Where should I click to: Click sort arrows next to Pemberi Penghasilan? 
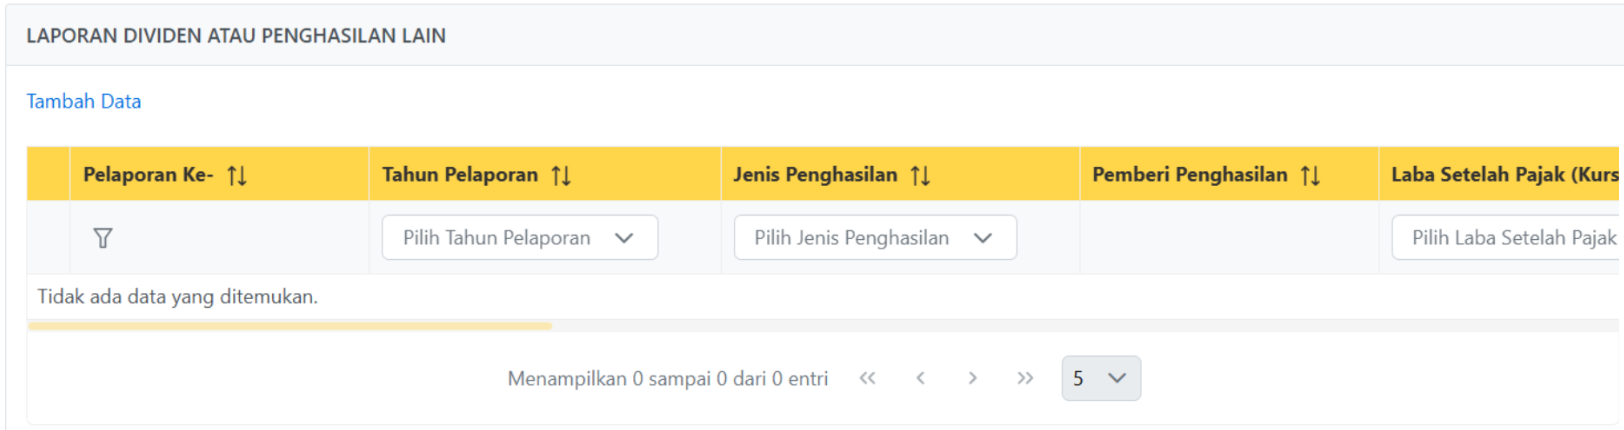tap(1310, 176)
